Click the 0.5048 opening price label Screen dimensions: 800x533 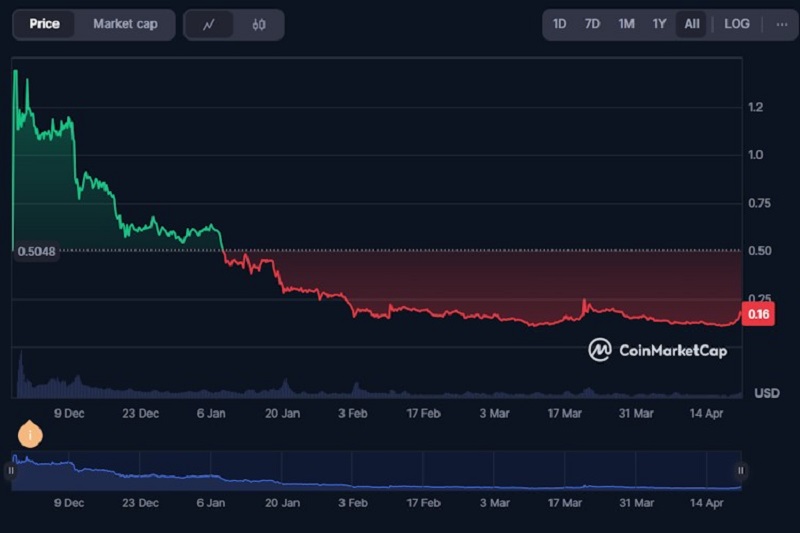36,252
